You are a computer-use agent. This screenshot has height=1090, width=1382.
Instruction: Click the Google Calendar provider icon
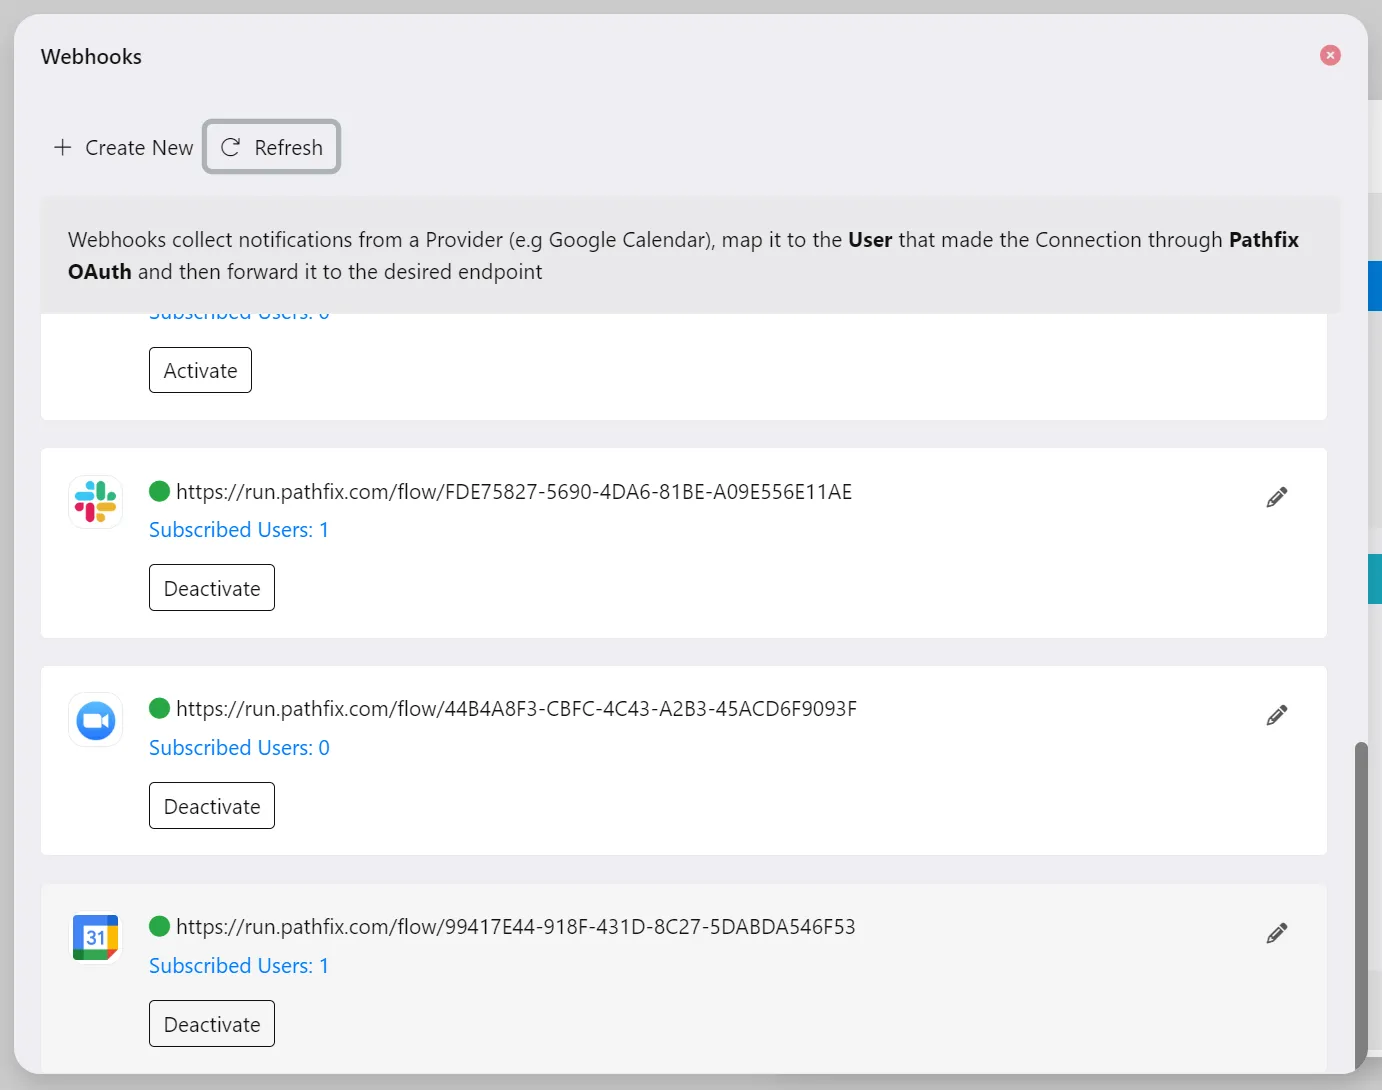click(x=96, y=938)
